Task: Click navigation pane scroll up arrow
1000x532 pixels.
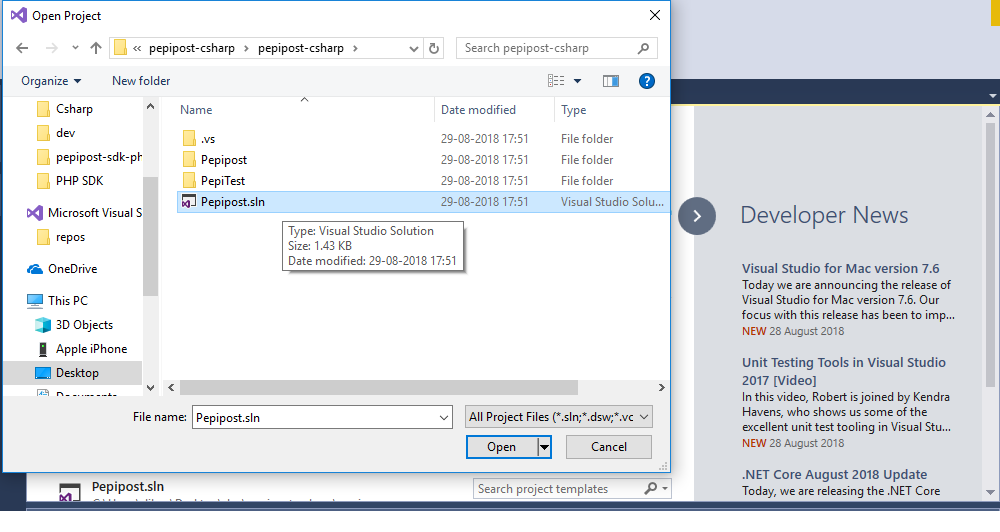Action: coord(151,107)
